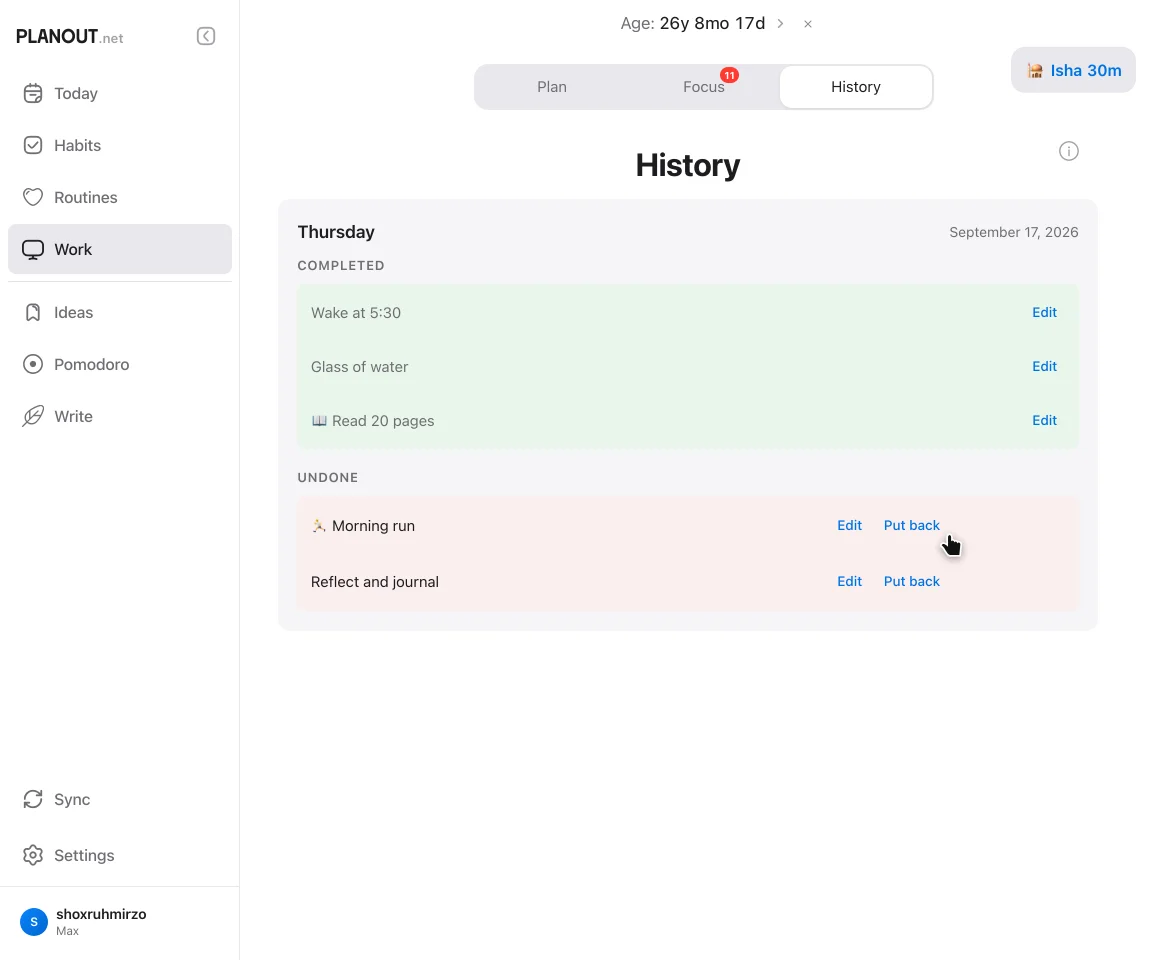This screenshot has height=960, width=1160.
Task: Click the runner emoji on Morning run
Action: coord(319,525)
